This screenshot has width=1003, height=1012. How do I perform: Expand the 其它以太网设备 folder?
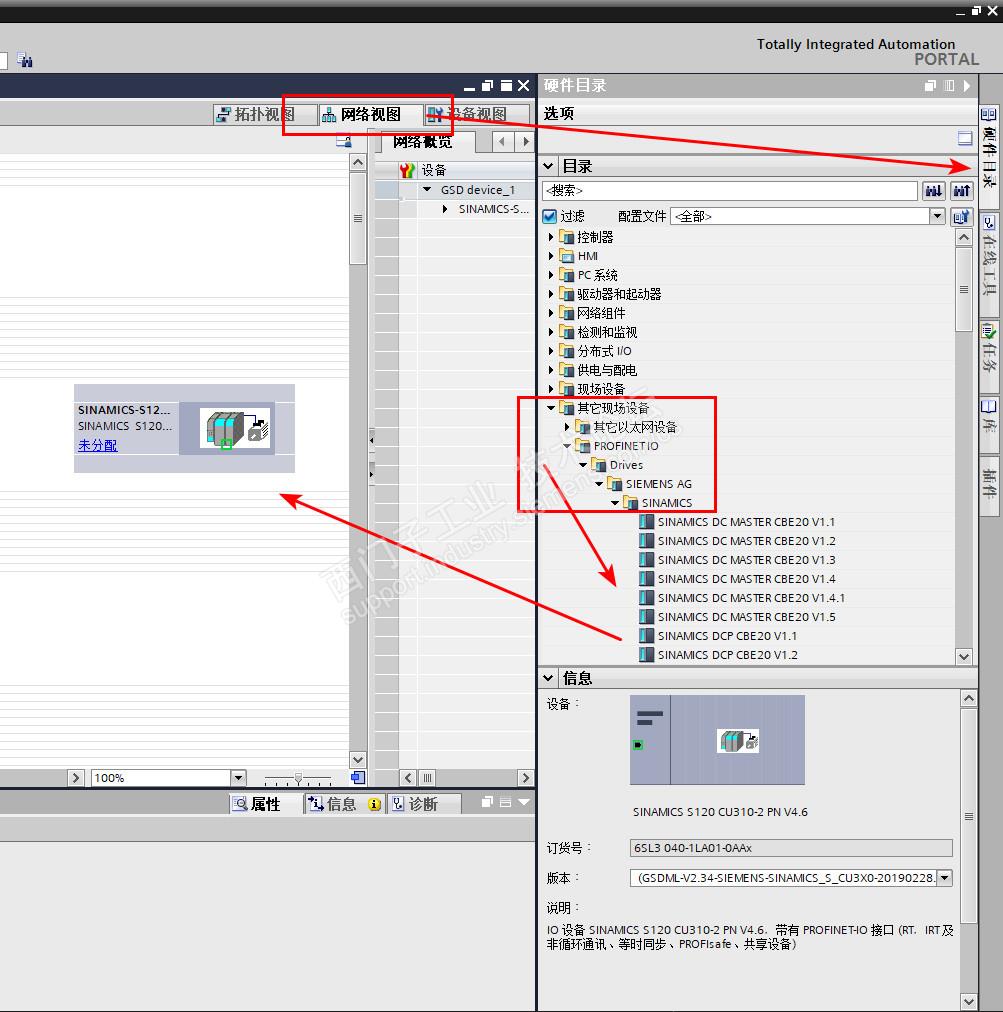point(567,427)
